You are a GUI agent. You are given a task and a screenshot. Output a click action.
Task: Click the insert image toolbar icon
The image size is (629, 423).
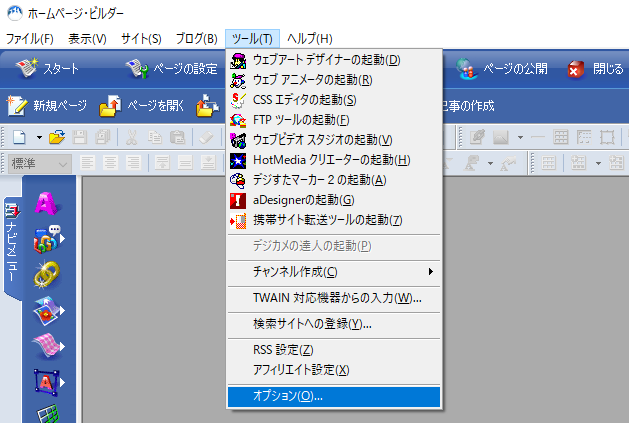click(x=500, y=137)
